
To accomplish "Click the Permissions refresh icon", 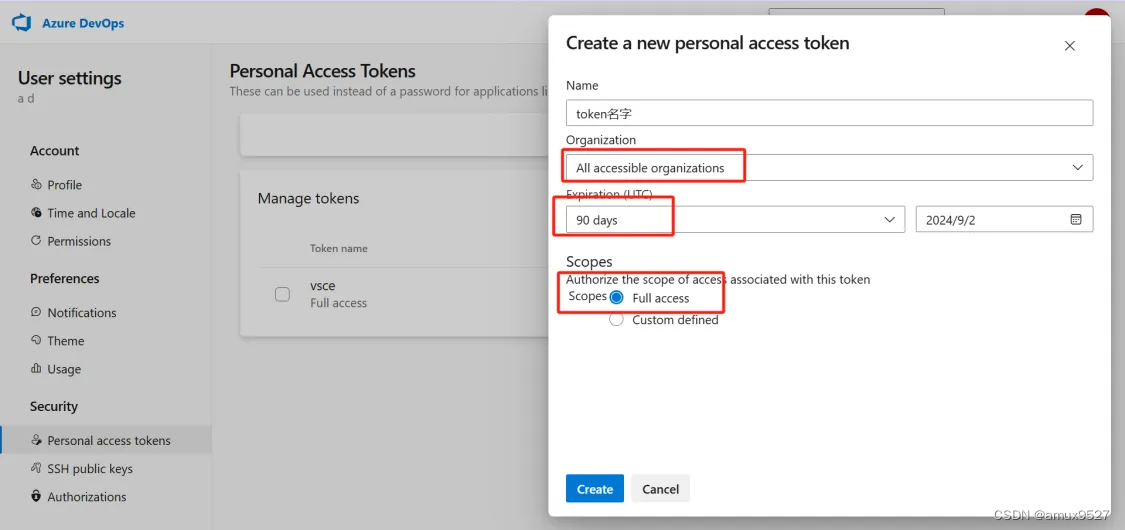I will pyautogui.click(x=37, y=241).
